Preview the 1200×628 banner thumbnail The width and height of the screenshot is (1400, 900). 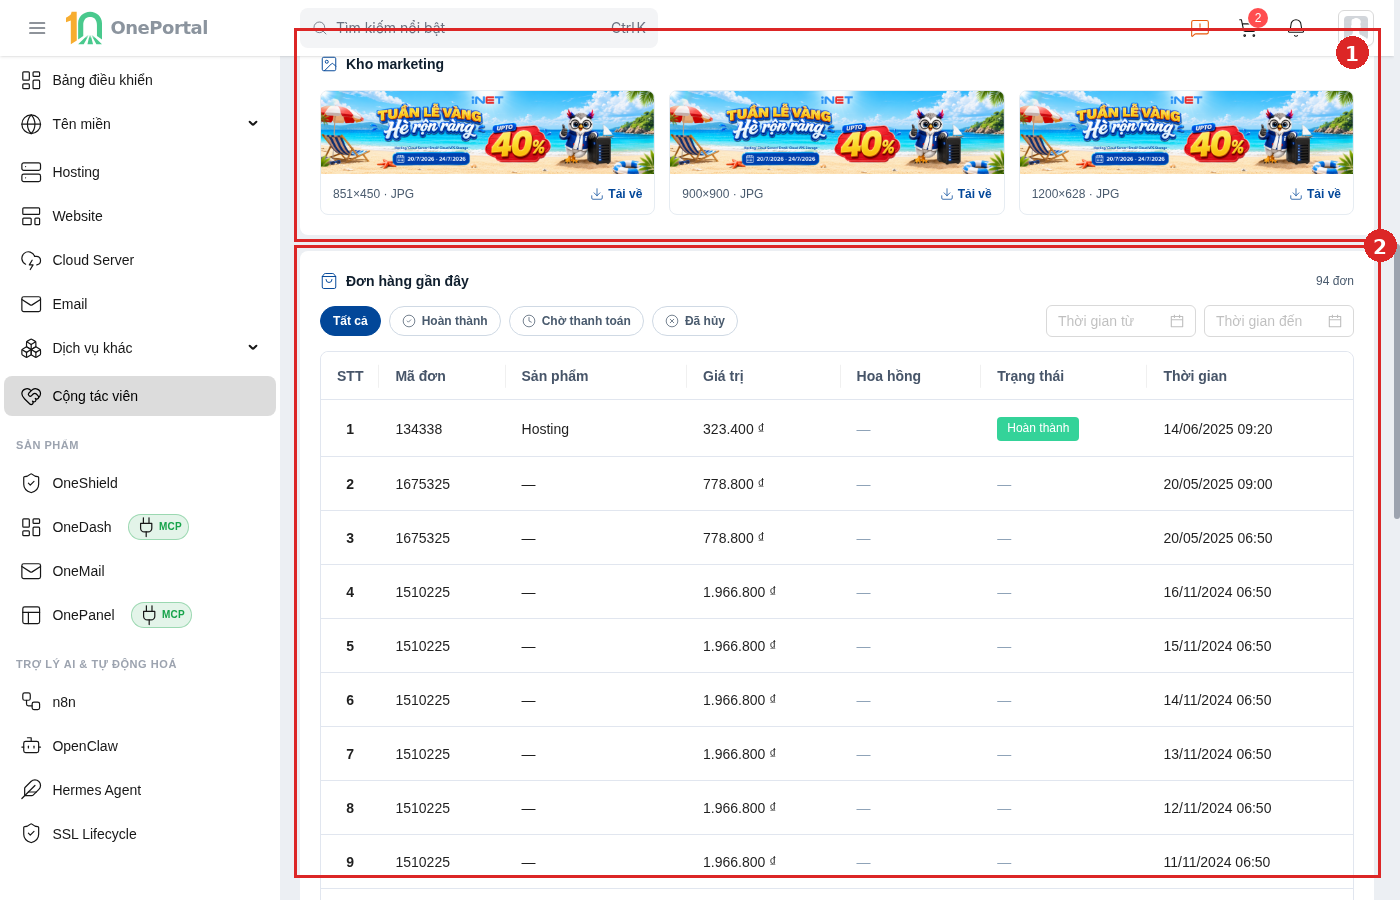(x=1186, y=132)
